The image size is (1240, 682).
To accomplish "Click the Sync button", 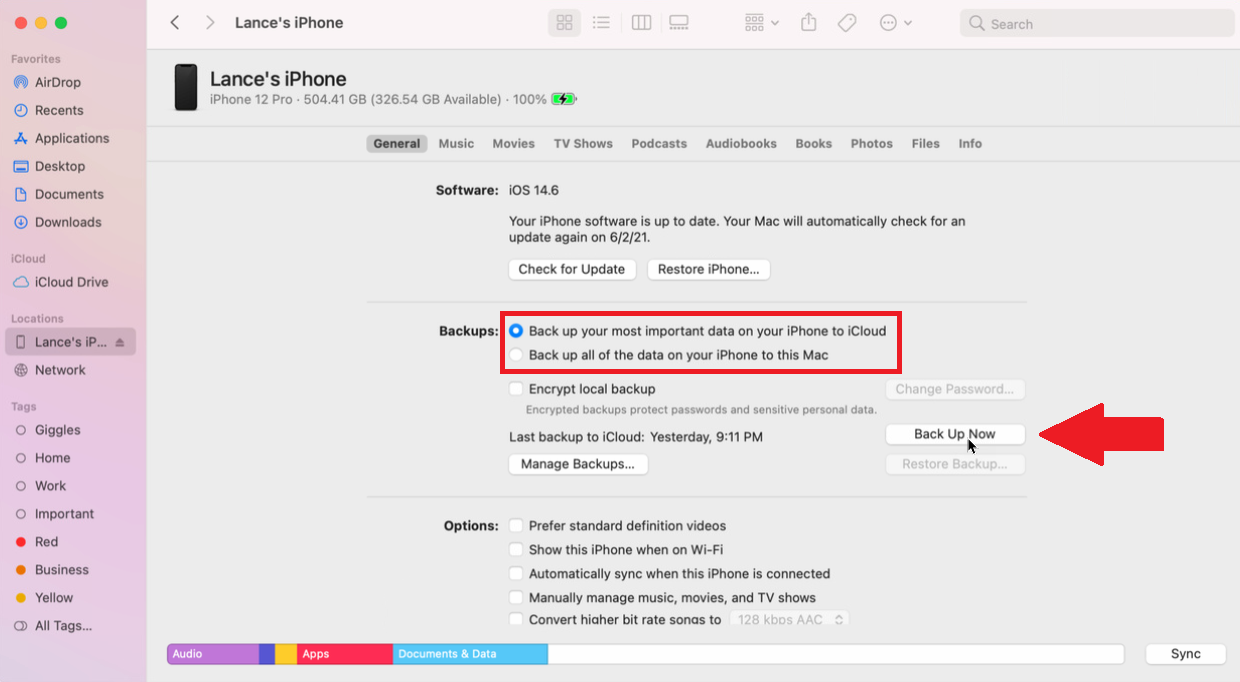I will pyautogui.click(x=1186, y=654).
